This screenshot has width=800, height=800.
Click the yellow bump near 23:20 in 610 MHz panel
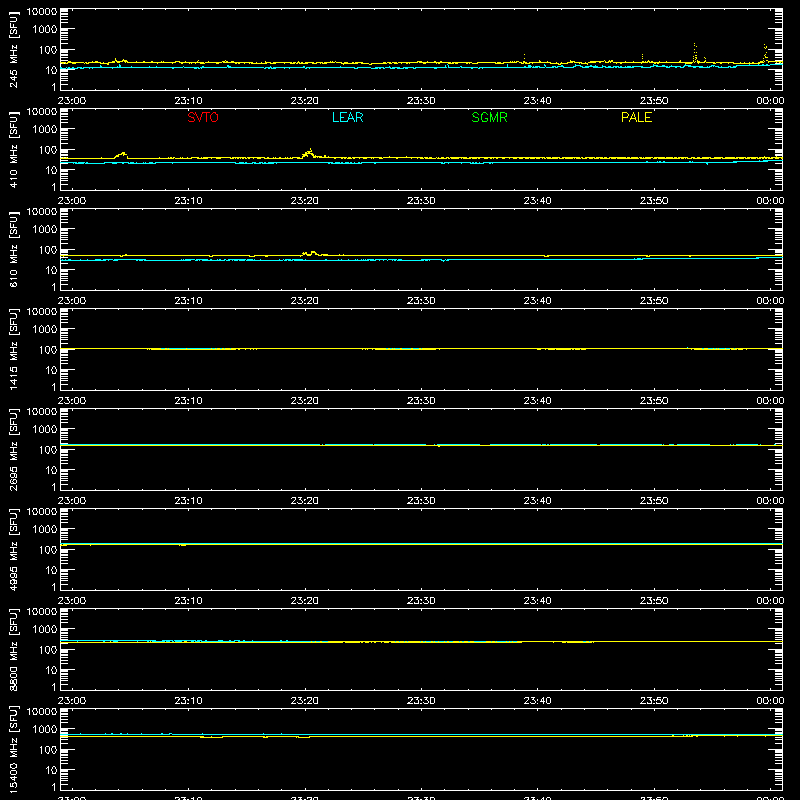pos(310,253)
